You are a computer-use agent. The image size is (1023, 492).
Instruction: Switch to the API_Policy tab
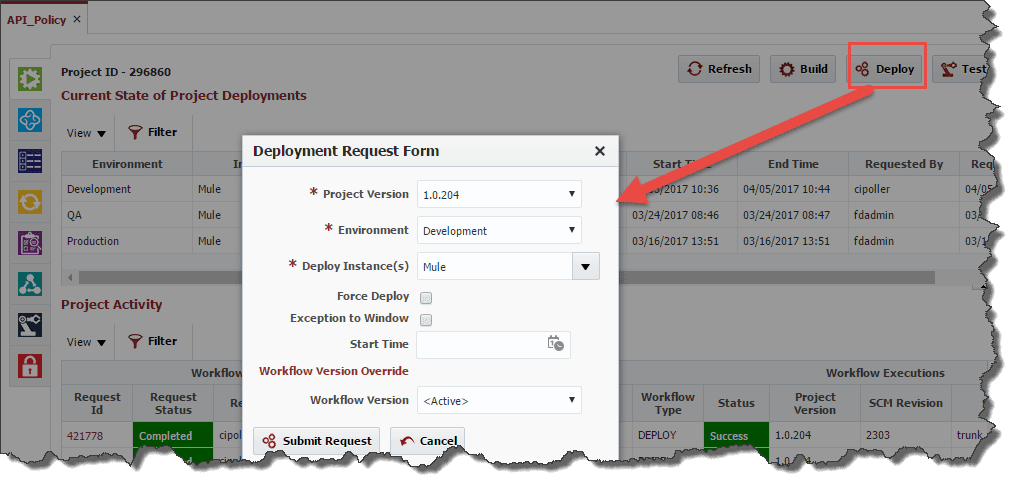(37, 19)
